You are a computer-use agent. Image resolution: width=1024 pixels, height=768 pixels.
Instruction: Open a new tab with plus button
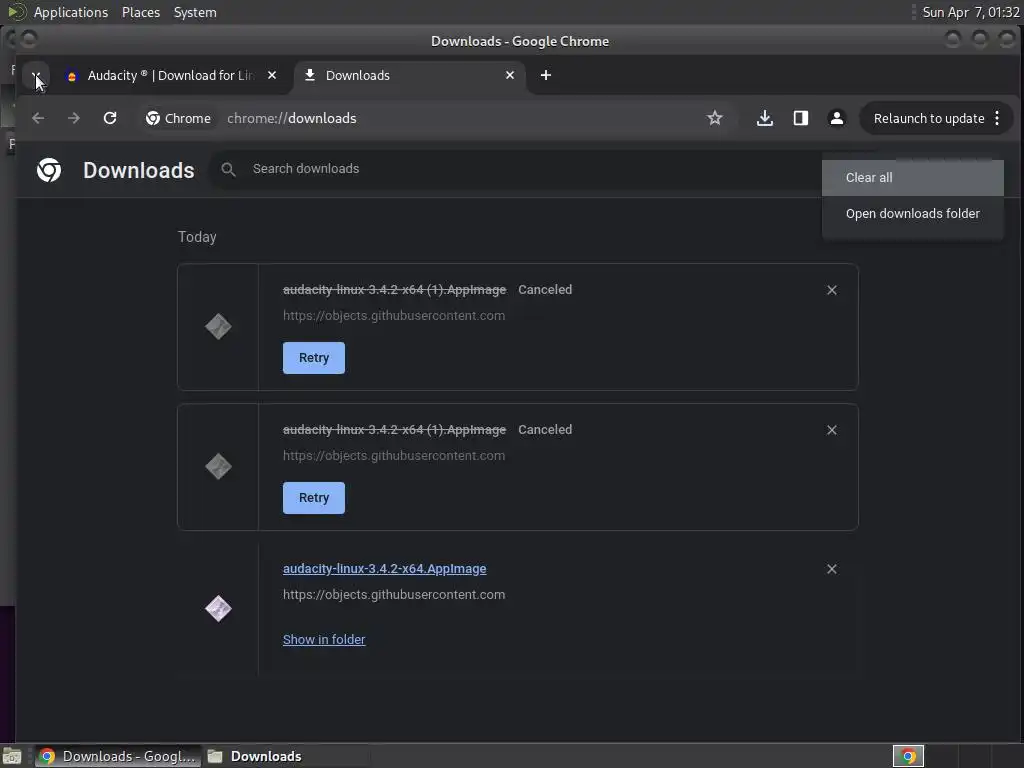(546, 75)
